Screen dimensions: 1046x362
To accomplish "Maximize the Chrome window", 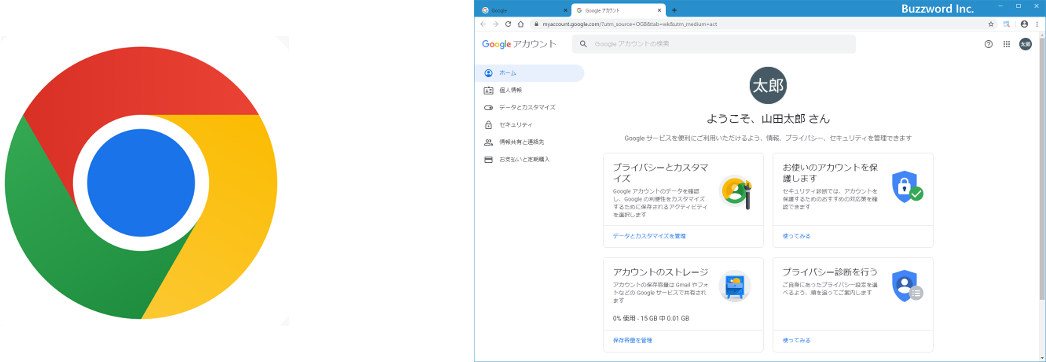I will coord(1018,6).
